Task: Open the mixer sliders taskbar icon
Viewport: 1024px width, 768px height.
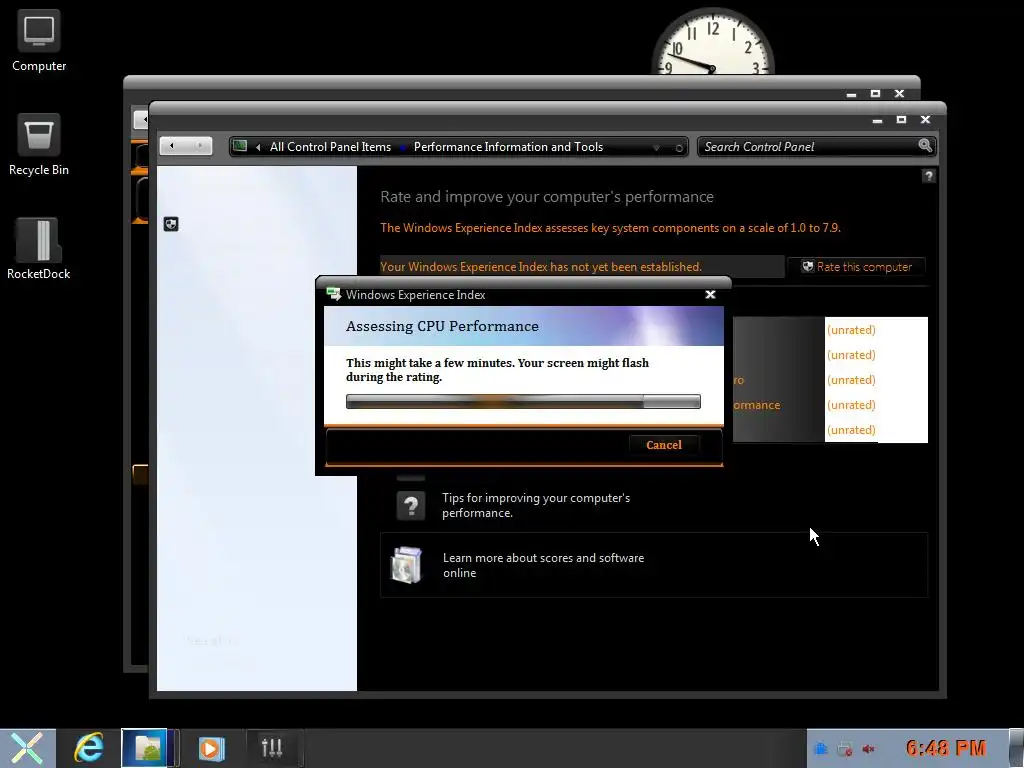Action: point(272,748)
